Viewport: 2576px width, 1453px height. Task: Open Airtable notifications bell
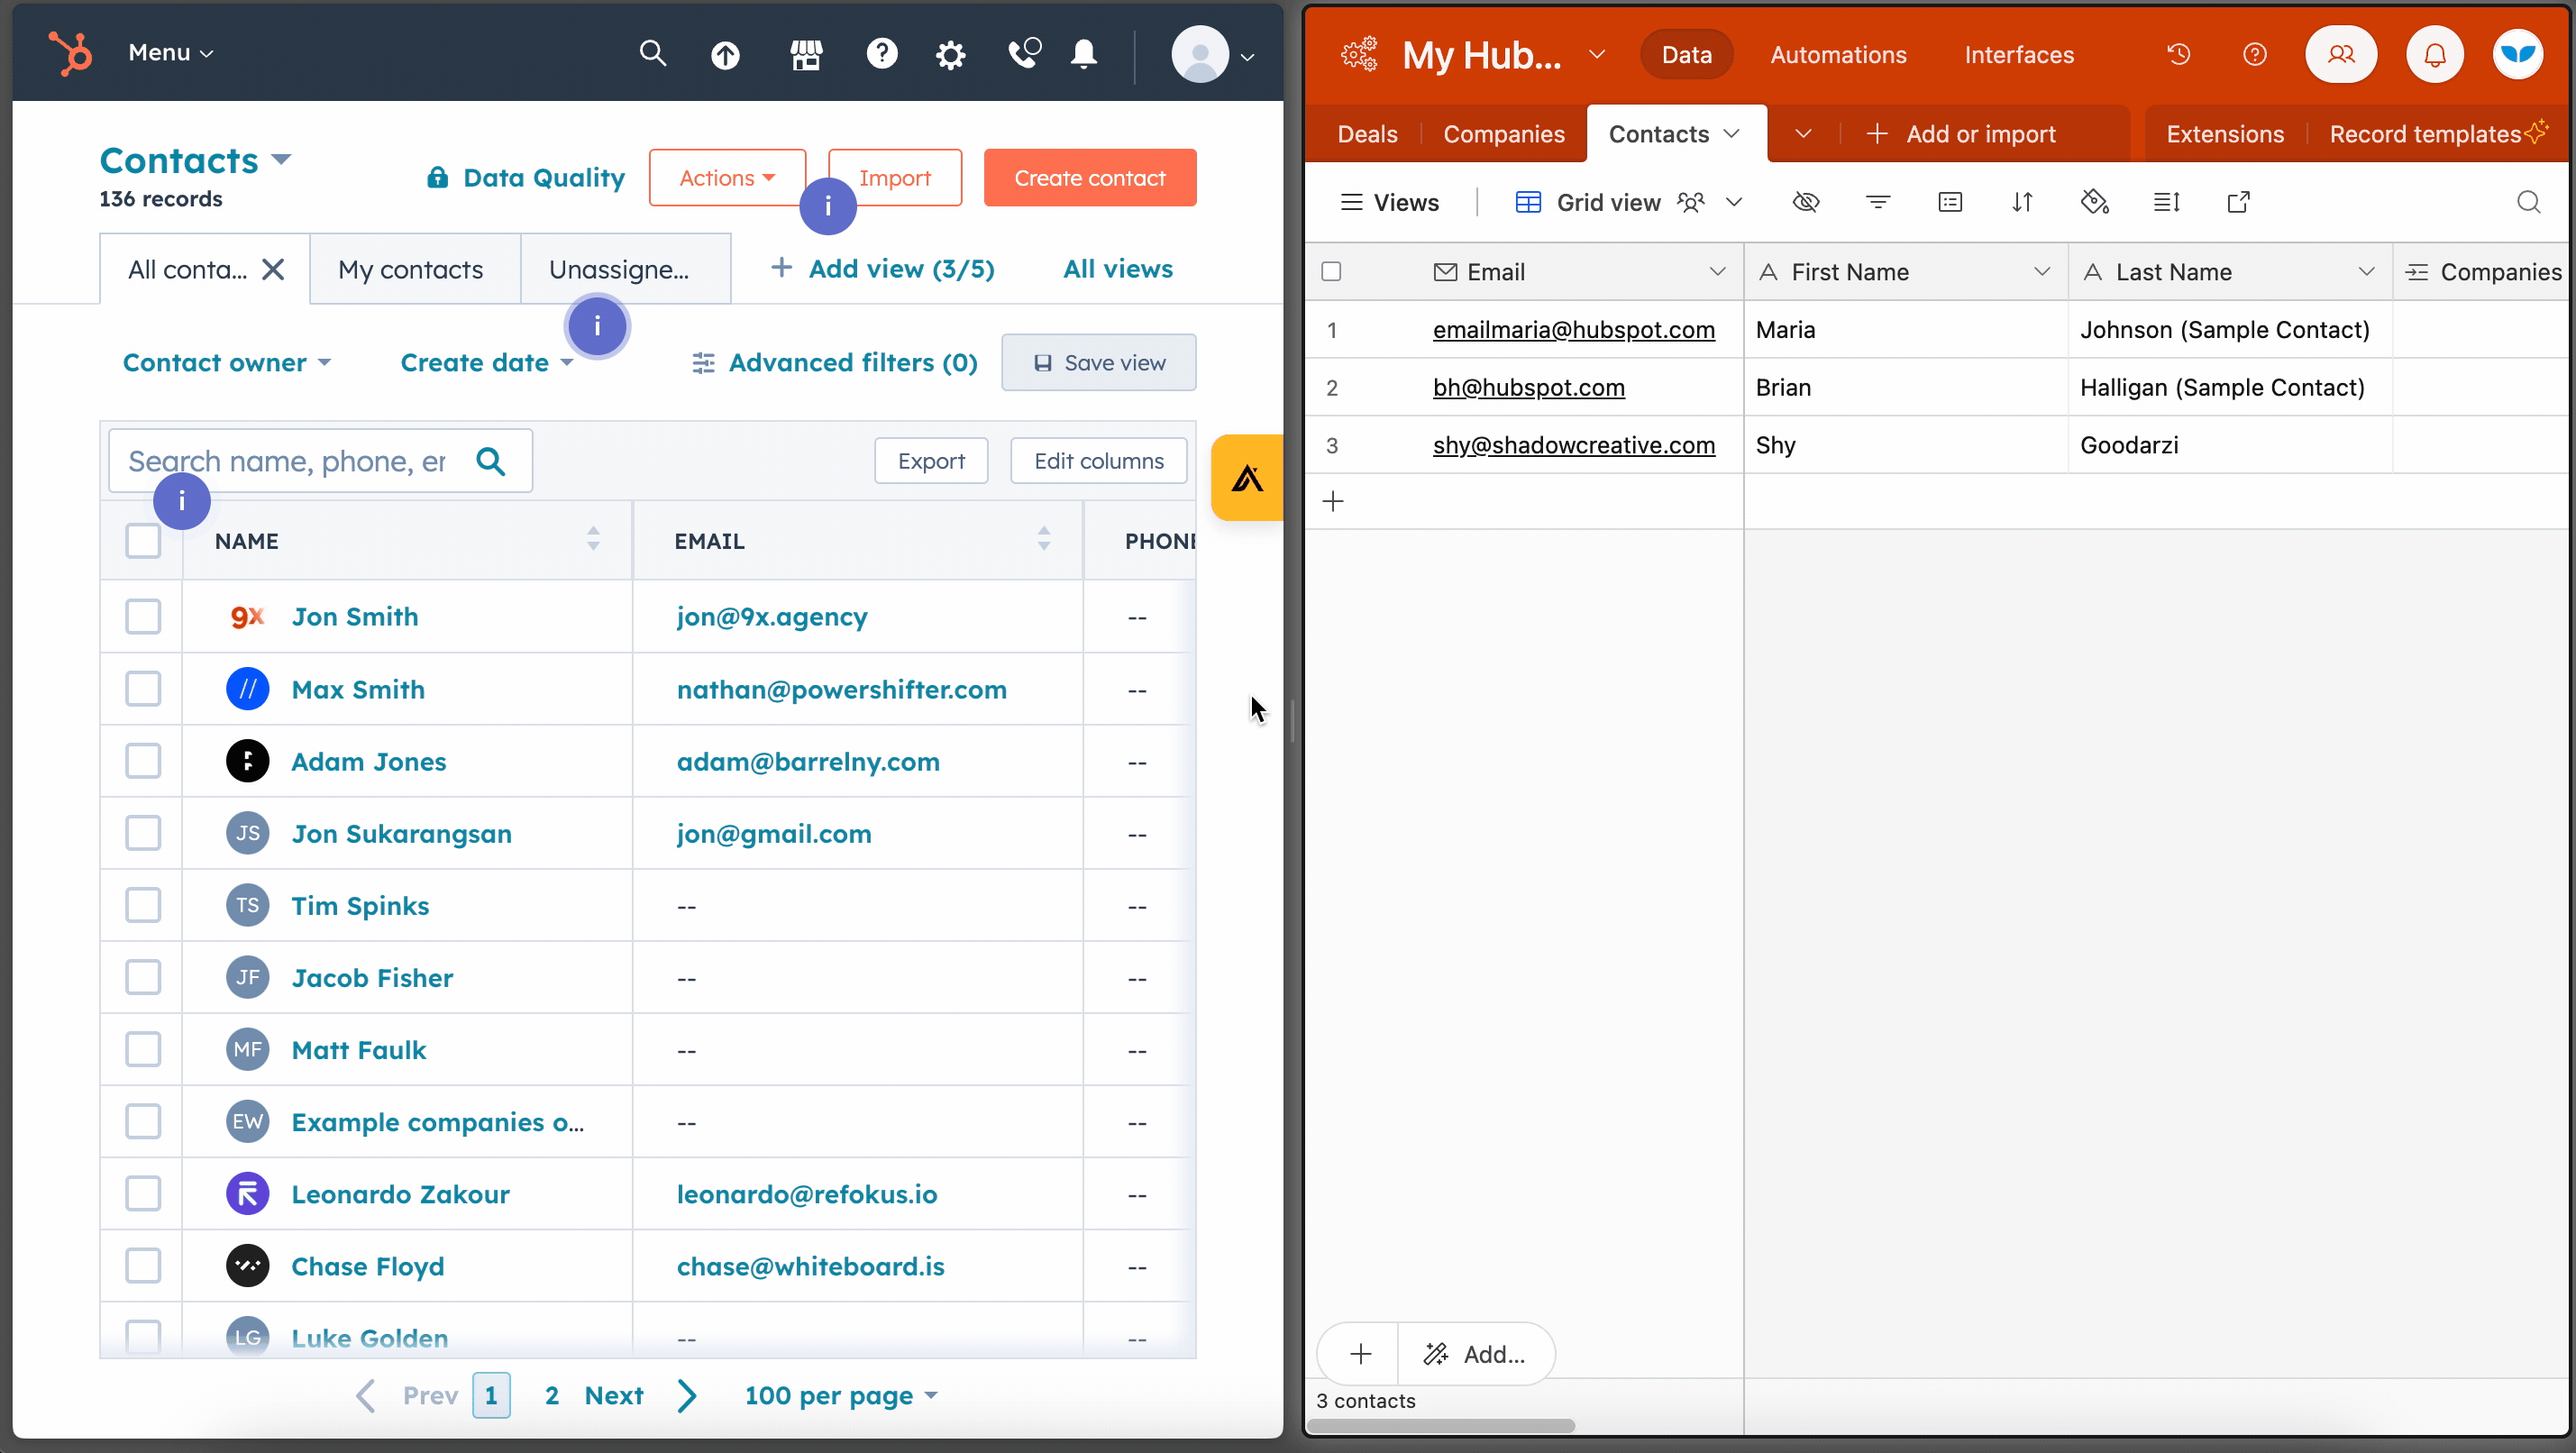click(2435, 54)
